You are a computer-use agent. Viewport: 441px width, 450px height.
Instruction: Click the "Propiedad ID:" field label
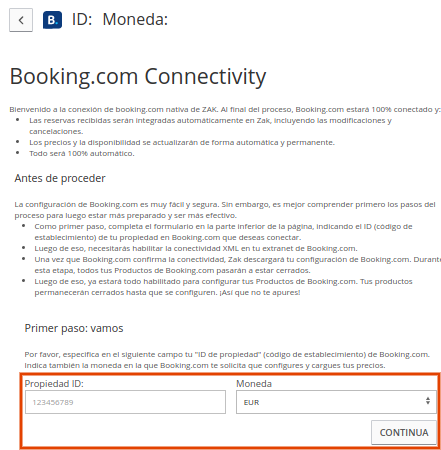[x=54, y=384]
